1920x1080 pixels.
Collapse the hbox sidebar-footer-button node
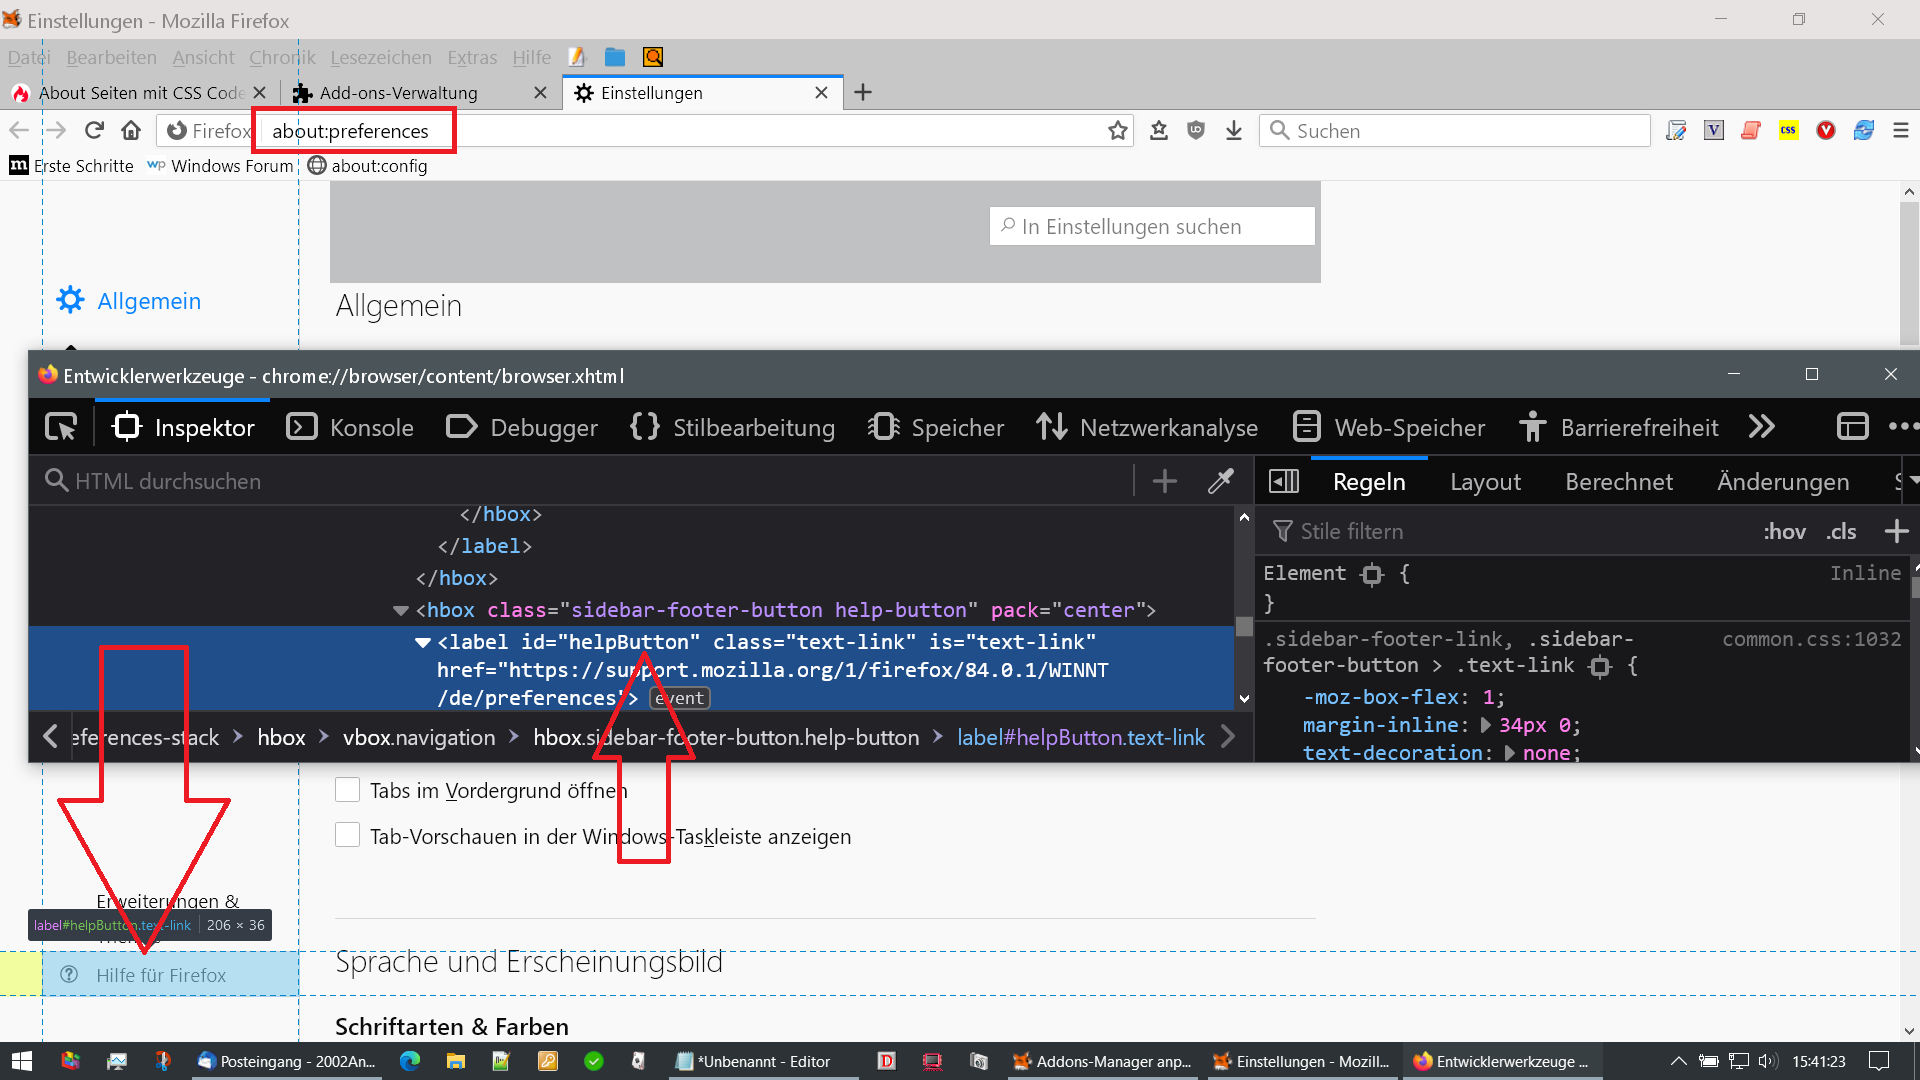point(401,610)
